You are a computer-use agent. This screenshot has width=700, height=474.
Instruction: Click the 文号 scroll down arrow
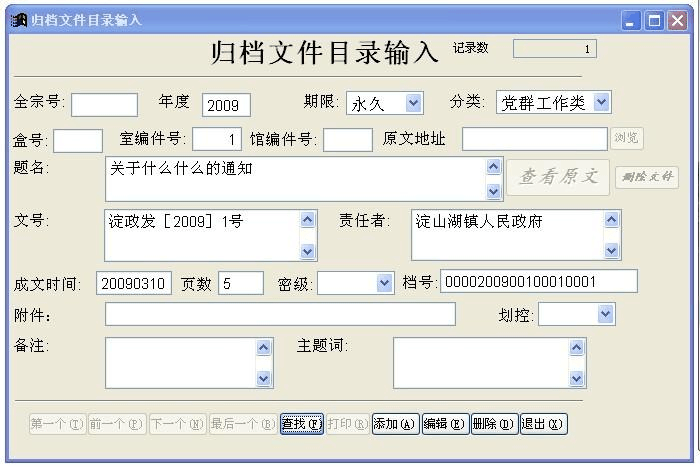pyautogui.click(x=308, y=251)
